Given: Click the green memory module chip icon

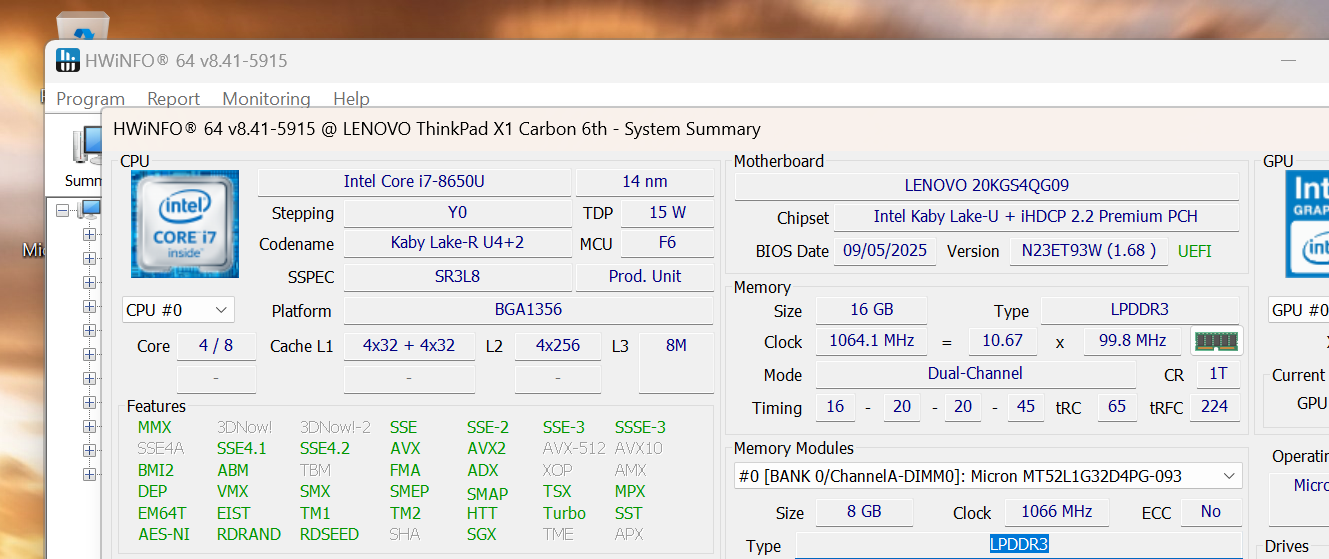Looking at the screenshot, I should (1216, 341).
